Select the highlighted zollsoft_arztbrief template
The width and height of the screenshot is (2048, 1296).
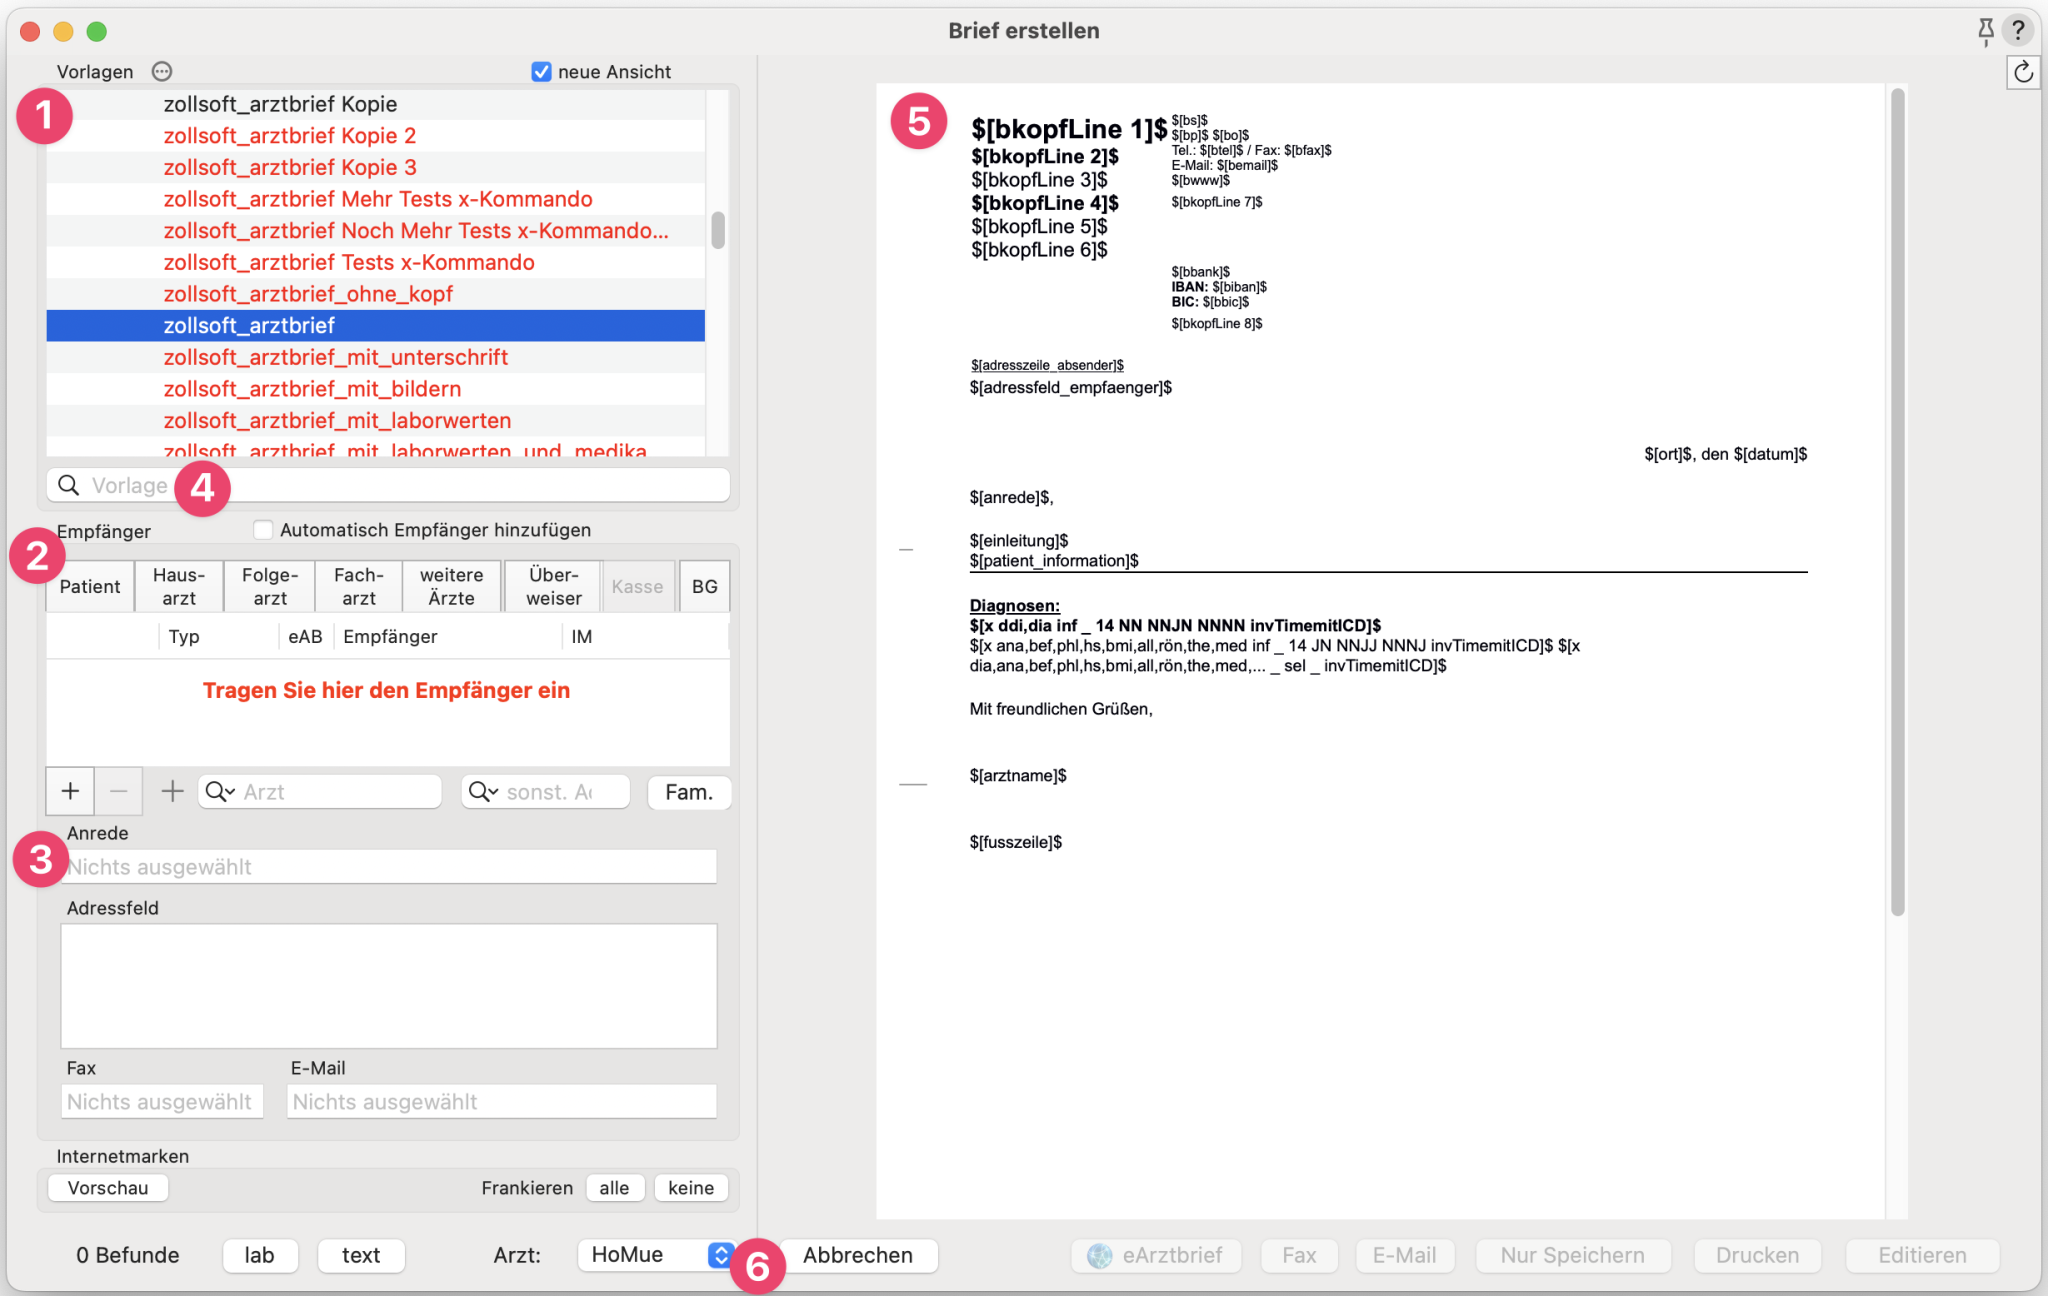376,326
